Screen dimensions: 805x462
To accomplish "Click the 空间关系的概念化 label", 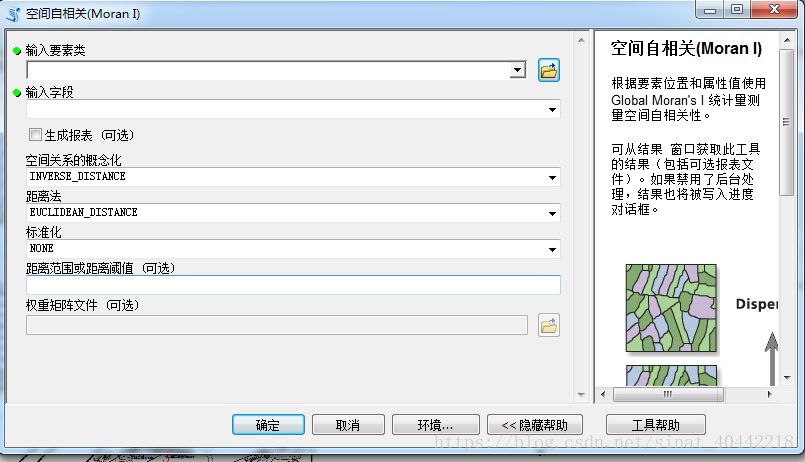I will (x=74, y=160).
